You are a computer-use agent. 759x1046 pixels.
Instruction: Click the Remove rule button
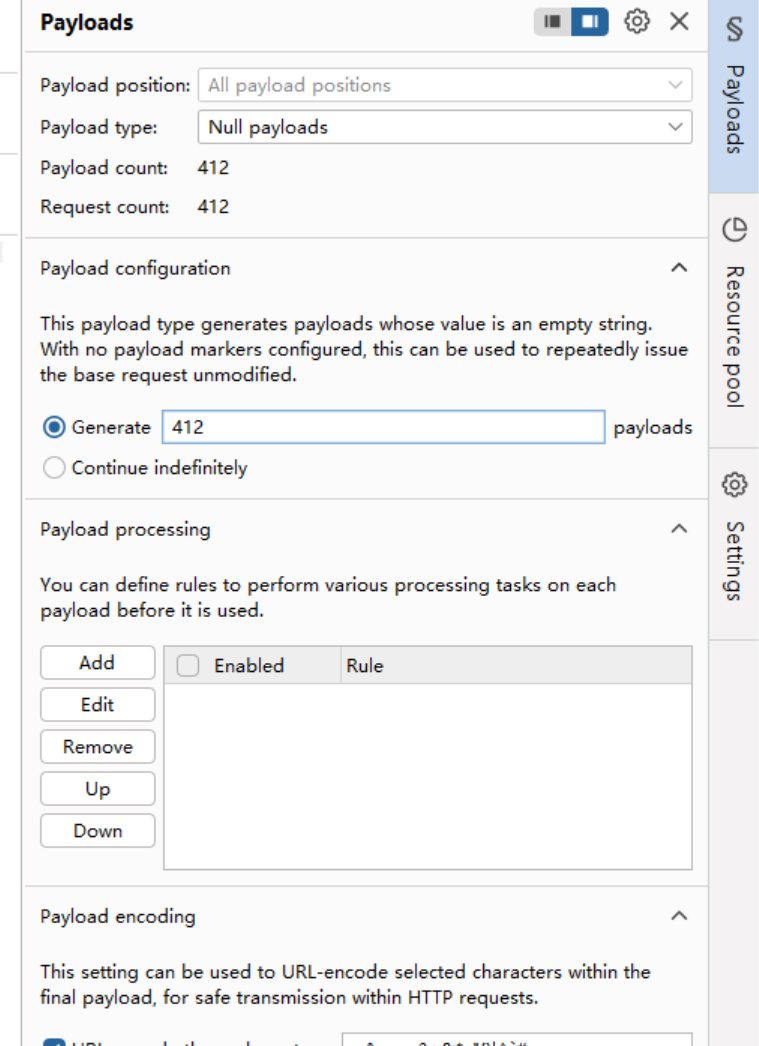pyautogui.click(x=97, y=746)
